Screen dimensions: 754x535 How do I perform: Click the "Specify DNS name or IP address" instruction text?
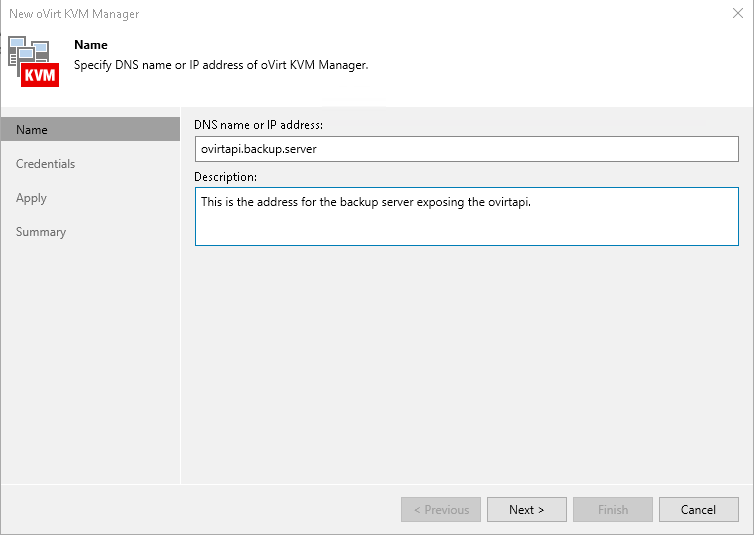tap(221, 66)
